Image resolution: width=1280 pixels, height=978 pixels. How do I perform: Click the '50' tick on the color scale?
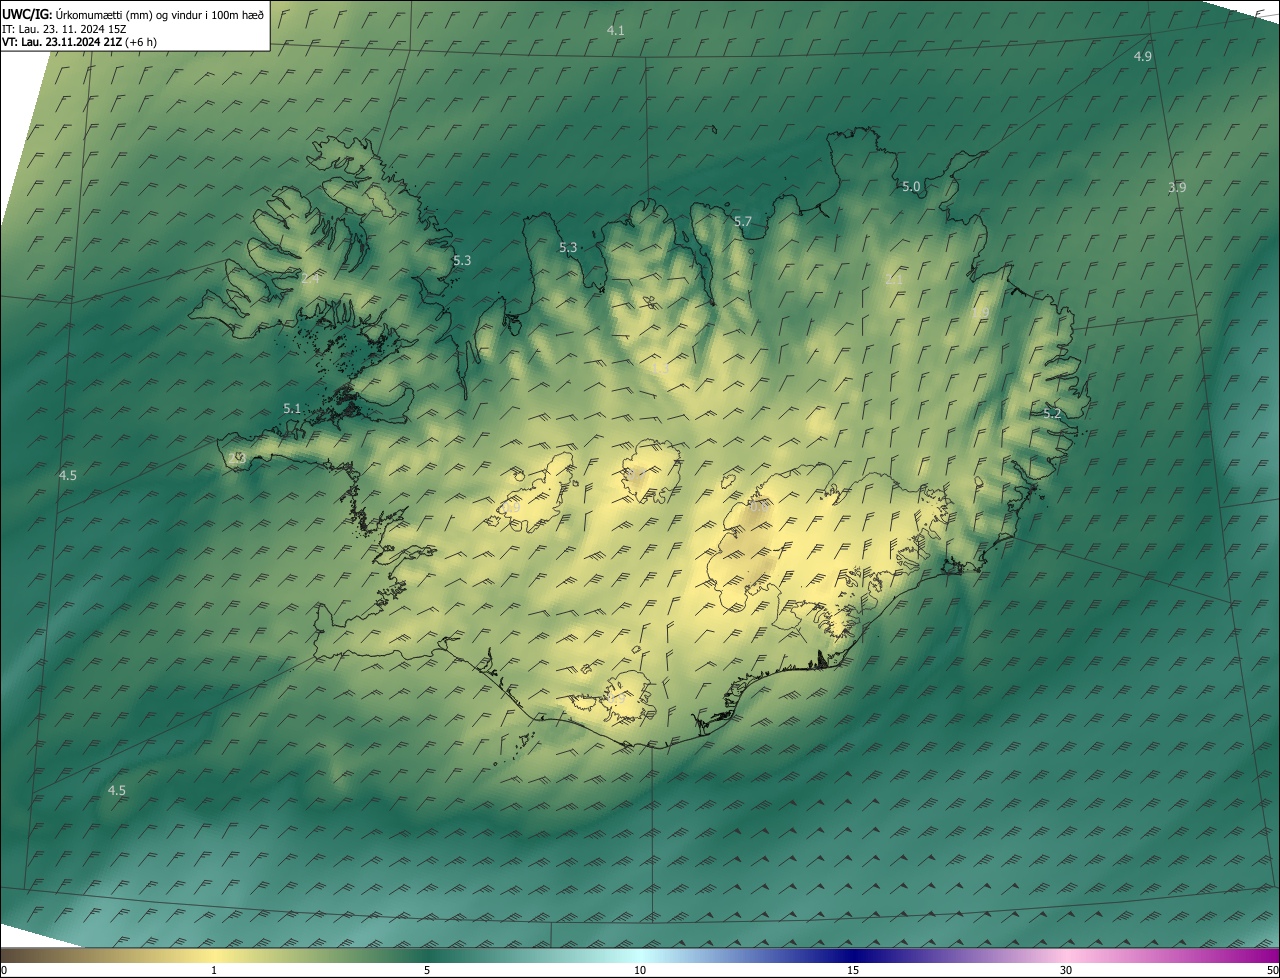(1272, 971)
